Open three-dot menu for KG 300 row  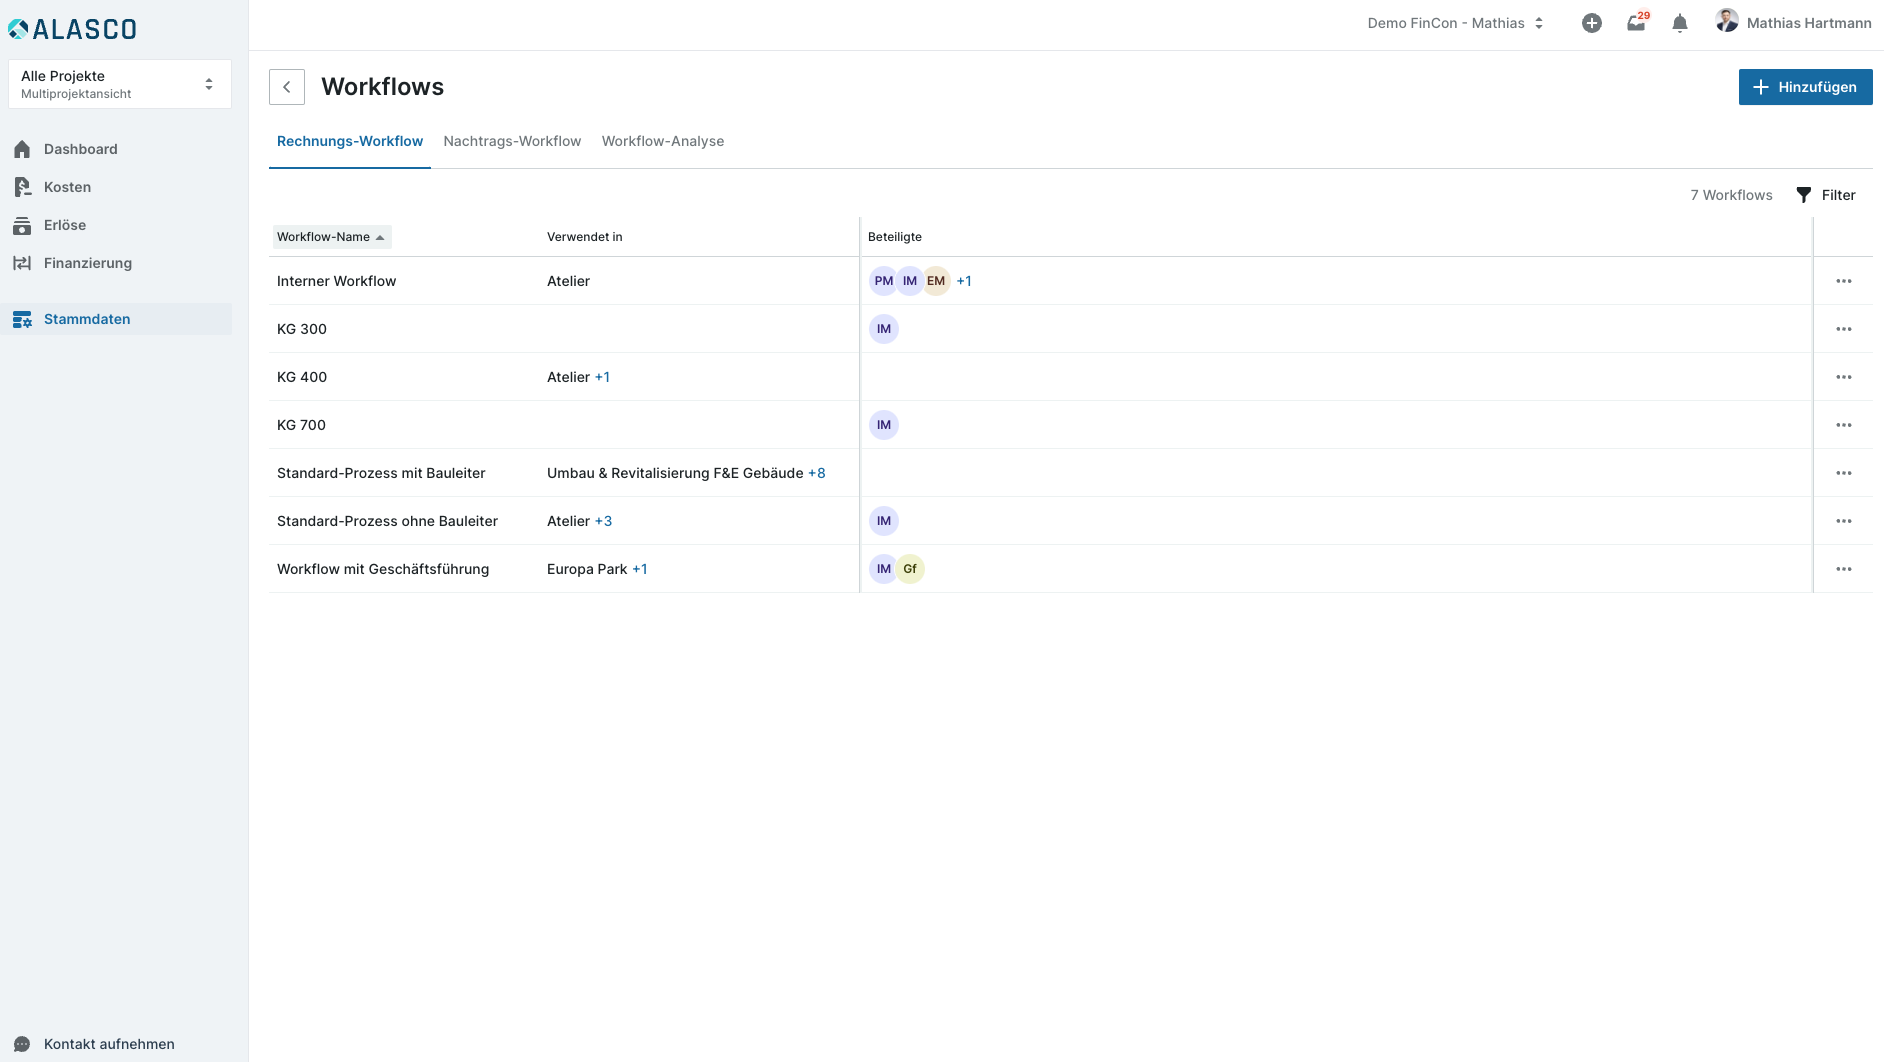tap(1843, 329)
